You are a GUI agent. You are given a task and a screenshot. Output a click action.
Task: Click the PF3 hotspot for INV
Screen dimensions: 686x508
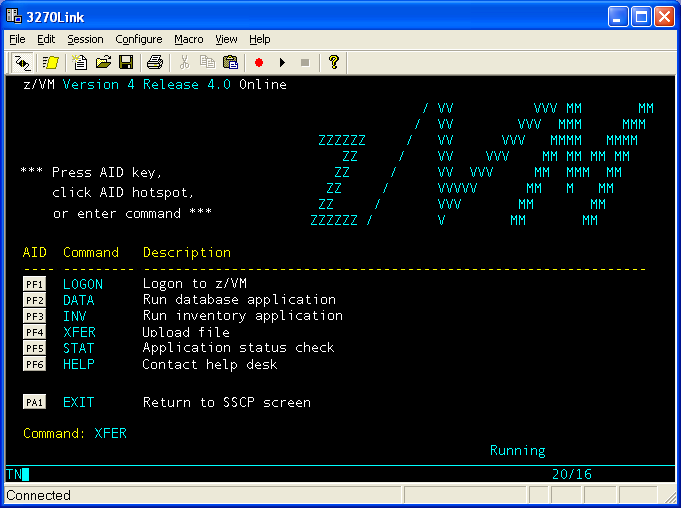pyautogui.click(x=34, y=316)
